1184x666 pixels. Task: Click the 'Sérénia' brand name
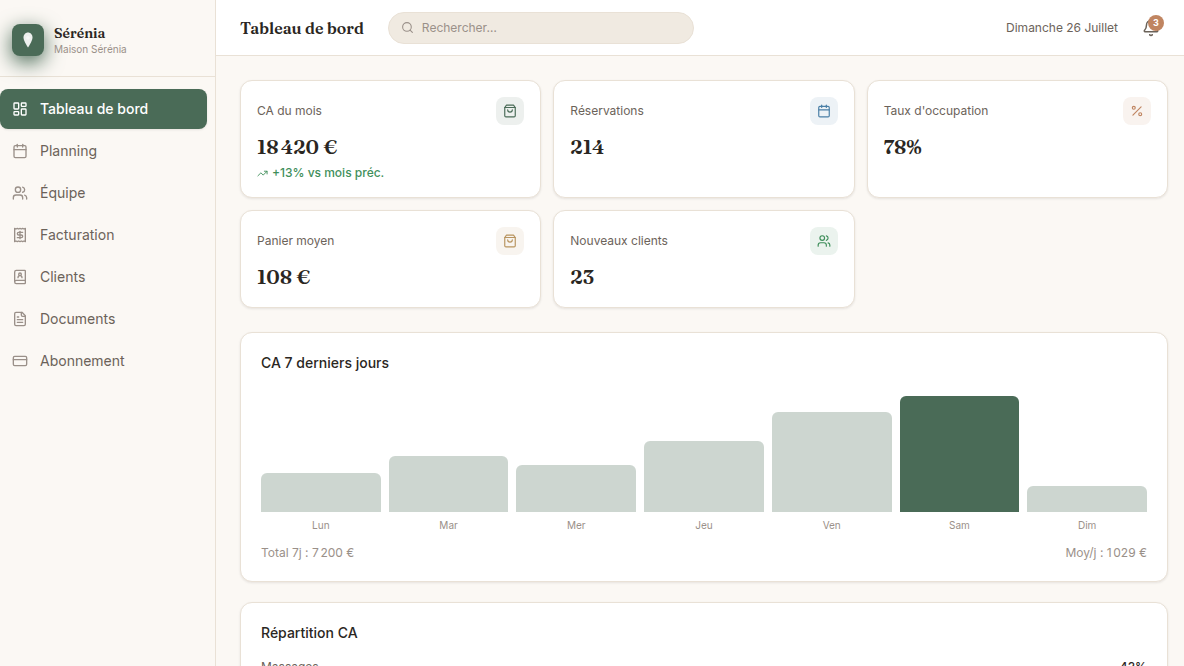[79, 33]
